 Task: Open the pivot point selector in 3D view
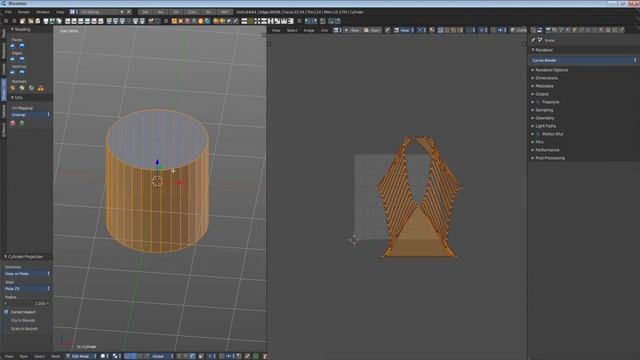[x=116, y=356]
